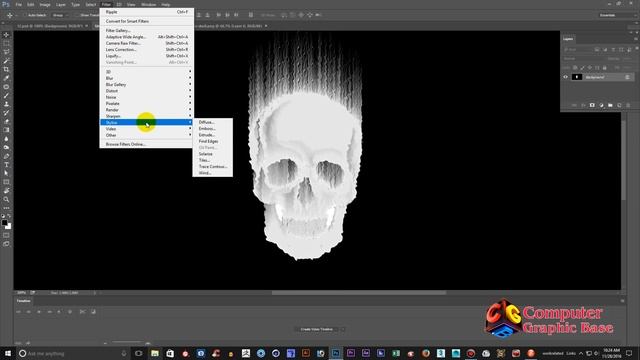
Task: Expand the Blur filter submenu
Action: click(147, 78)
